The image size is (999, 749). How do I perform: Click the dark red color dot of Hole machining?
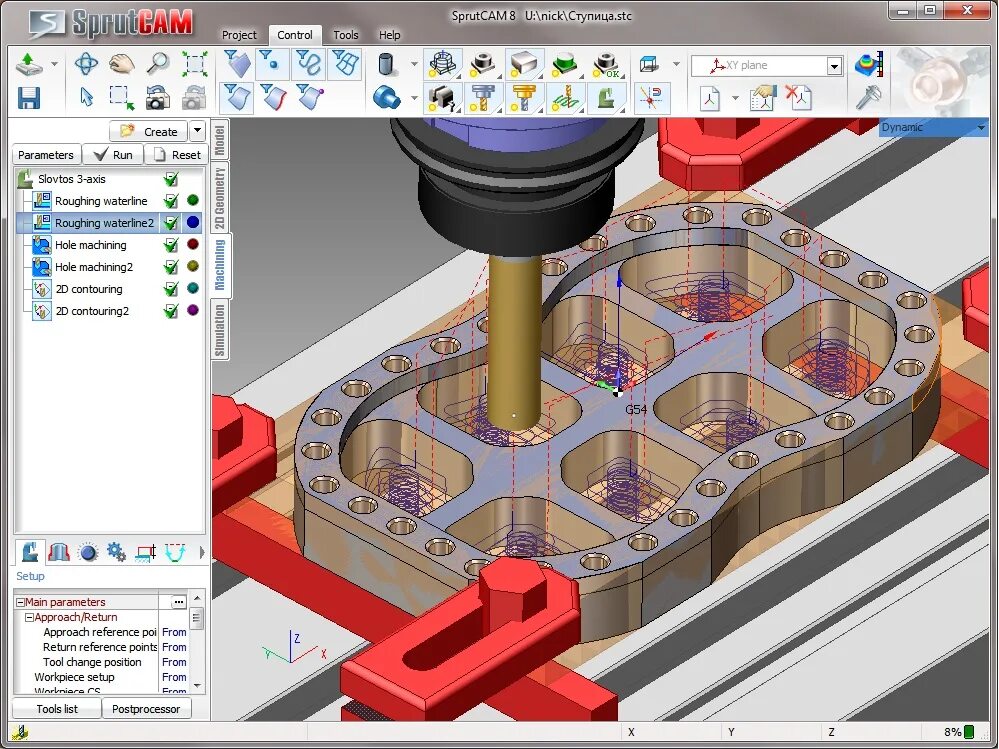(x=193, y=244)
